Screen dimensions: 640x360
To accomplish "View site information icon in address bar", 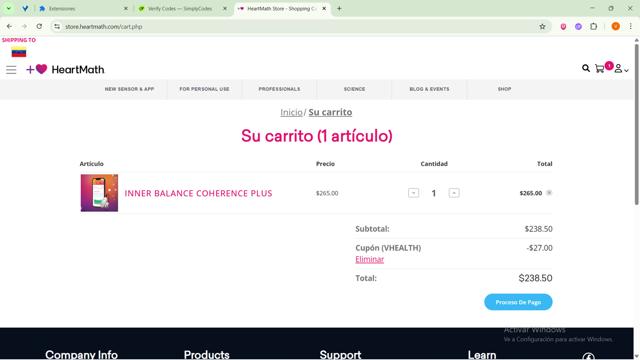I will (x=57, y=27).
